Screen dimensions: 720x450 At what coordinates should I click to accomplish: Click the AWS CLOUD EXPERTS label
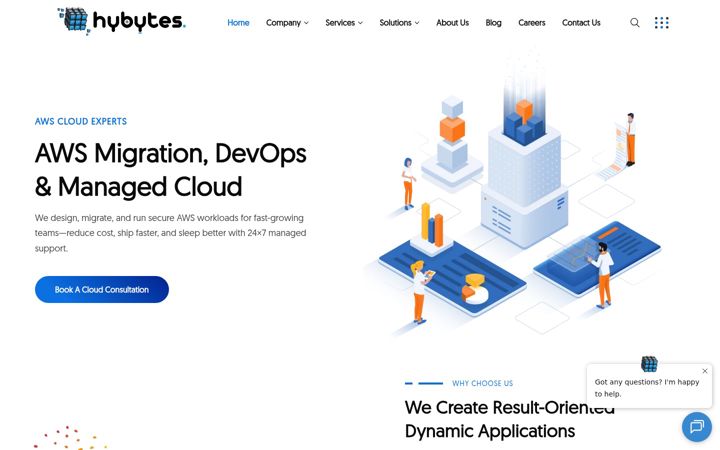click(81, 121)
